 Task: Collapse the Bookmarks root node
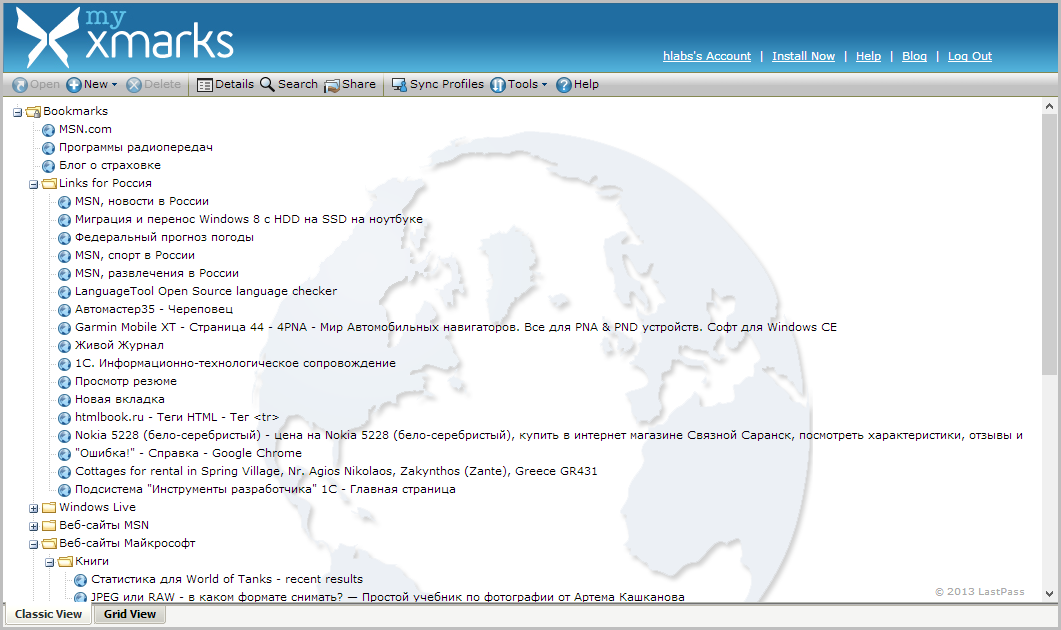pyautogui.click(x=18, y=112)
